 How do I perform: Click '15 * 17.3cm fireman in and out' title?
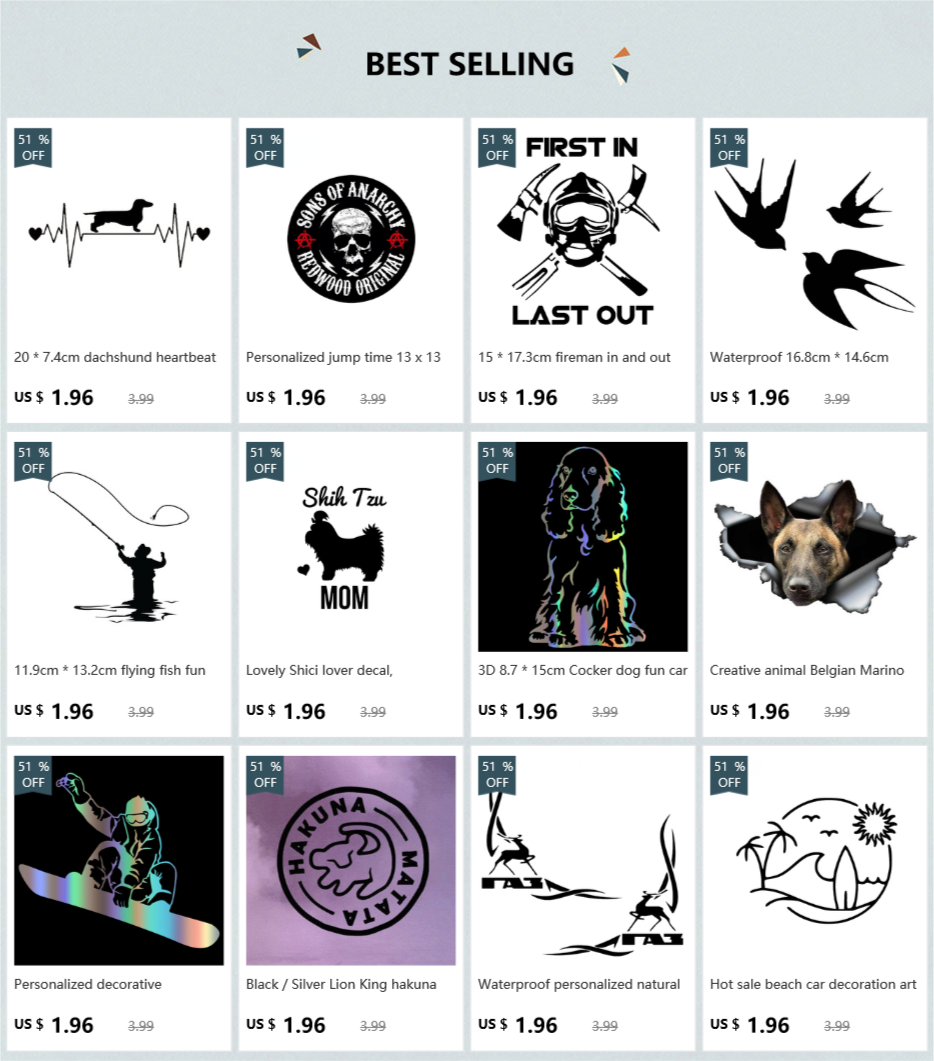(574, 357)
